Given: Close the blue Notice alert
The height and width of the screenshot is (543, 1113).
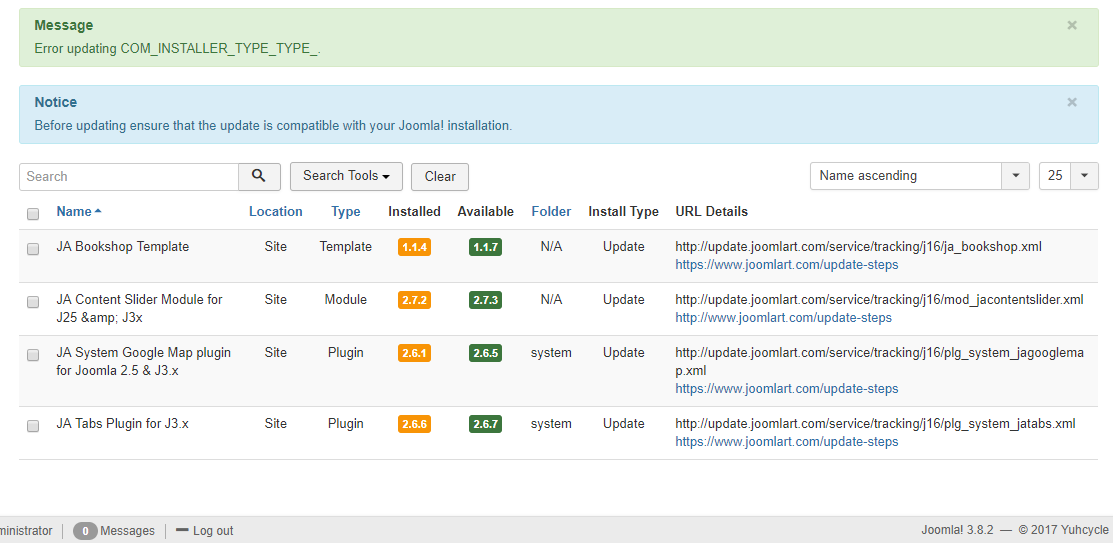Looking at the screenshot, I should [x=1072, y=102].
